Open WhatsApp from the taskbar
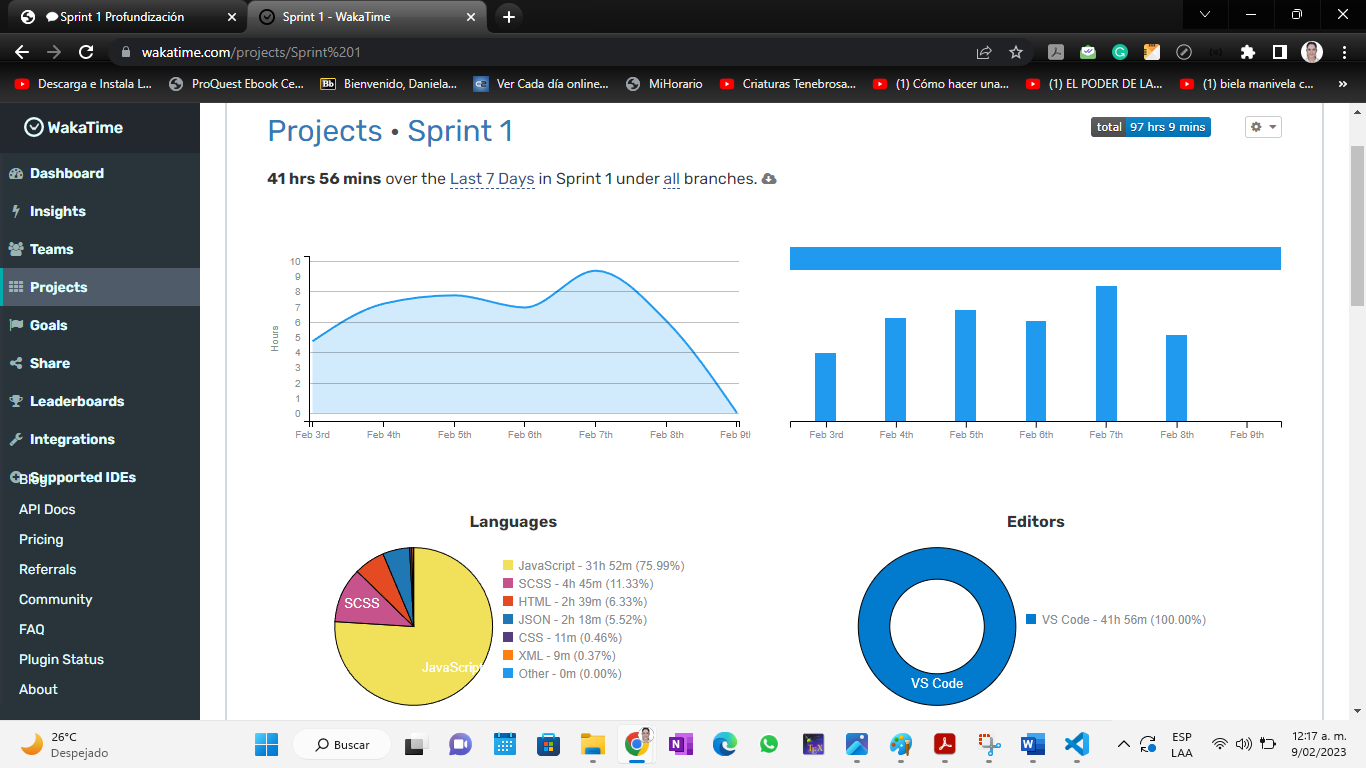 click(768, 744)
